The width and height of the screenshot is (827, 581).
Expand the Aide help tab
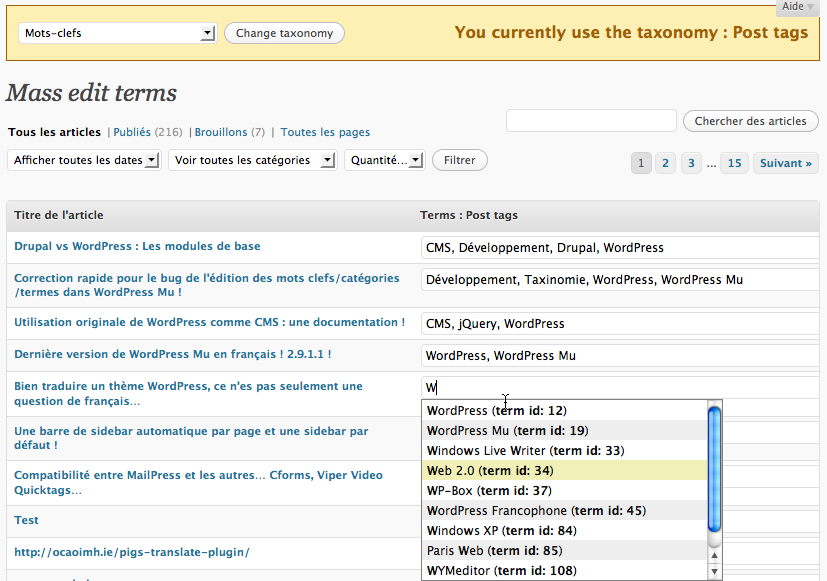[798, 7]
